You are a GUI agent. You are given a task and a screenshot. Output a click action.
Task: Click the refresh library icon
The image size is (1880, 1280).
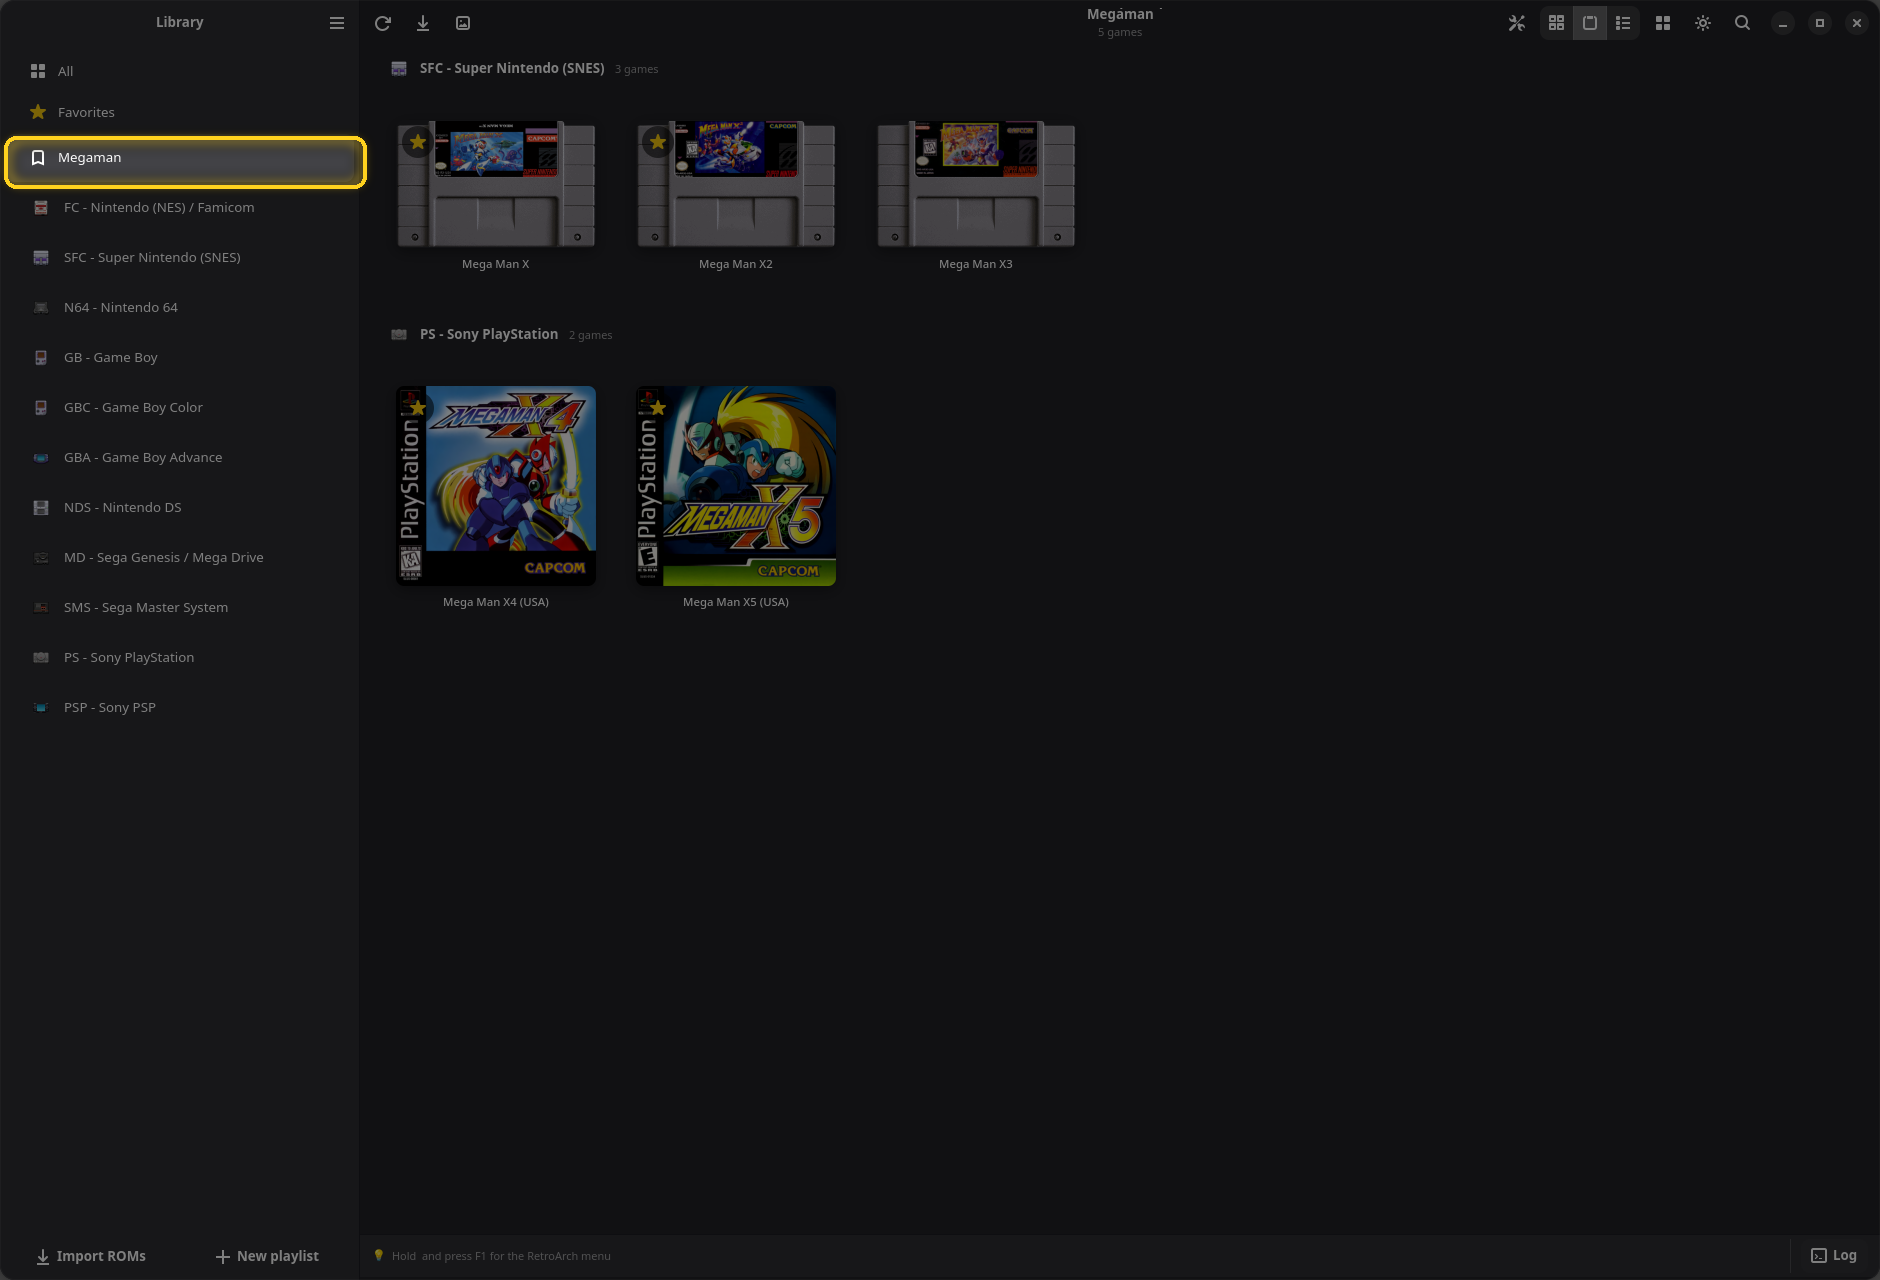pyautogui.click(x=383, y=23)
